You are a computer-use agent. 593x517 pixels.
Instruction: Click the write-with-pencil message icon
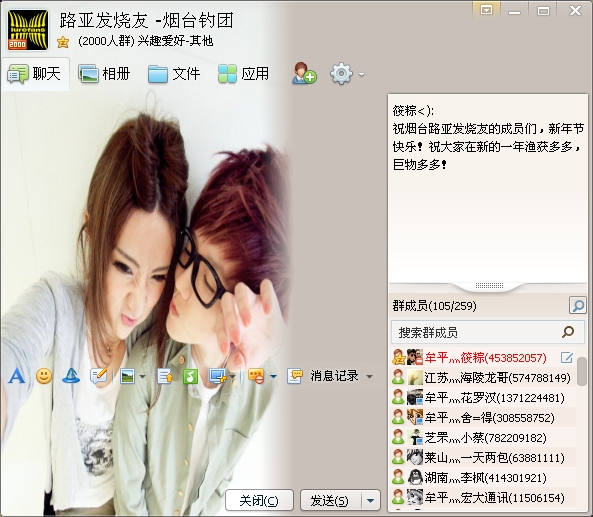(x=99, y=376)
